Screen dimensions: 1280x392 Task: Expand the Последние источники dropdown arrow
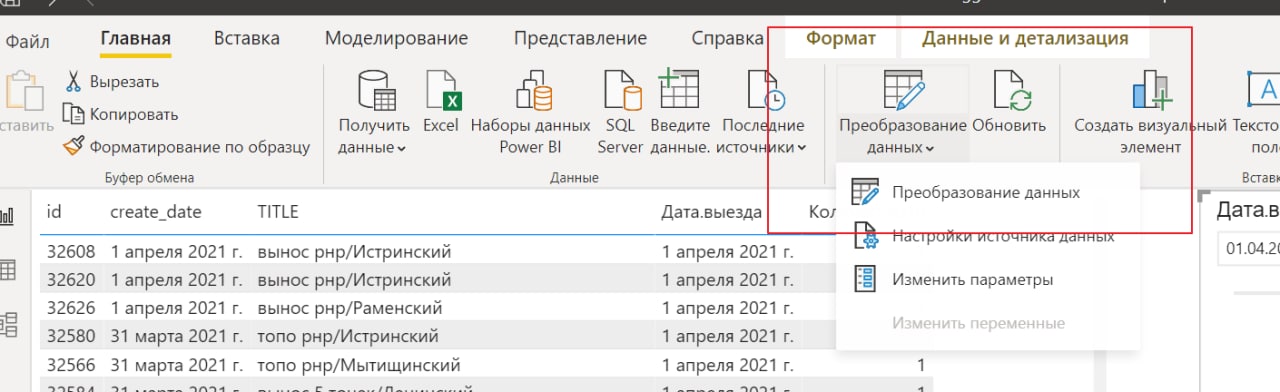pyautogui.click(x=802, y=149)
